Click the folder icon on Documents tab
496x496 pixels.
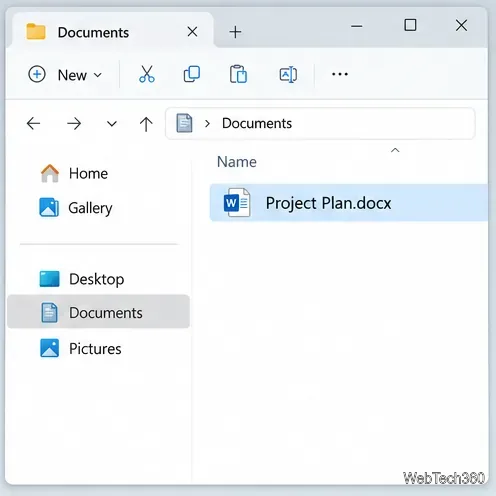click(36, 32)
